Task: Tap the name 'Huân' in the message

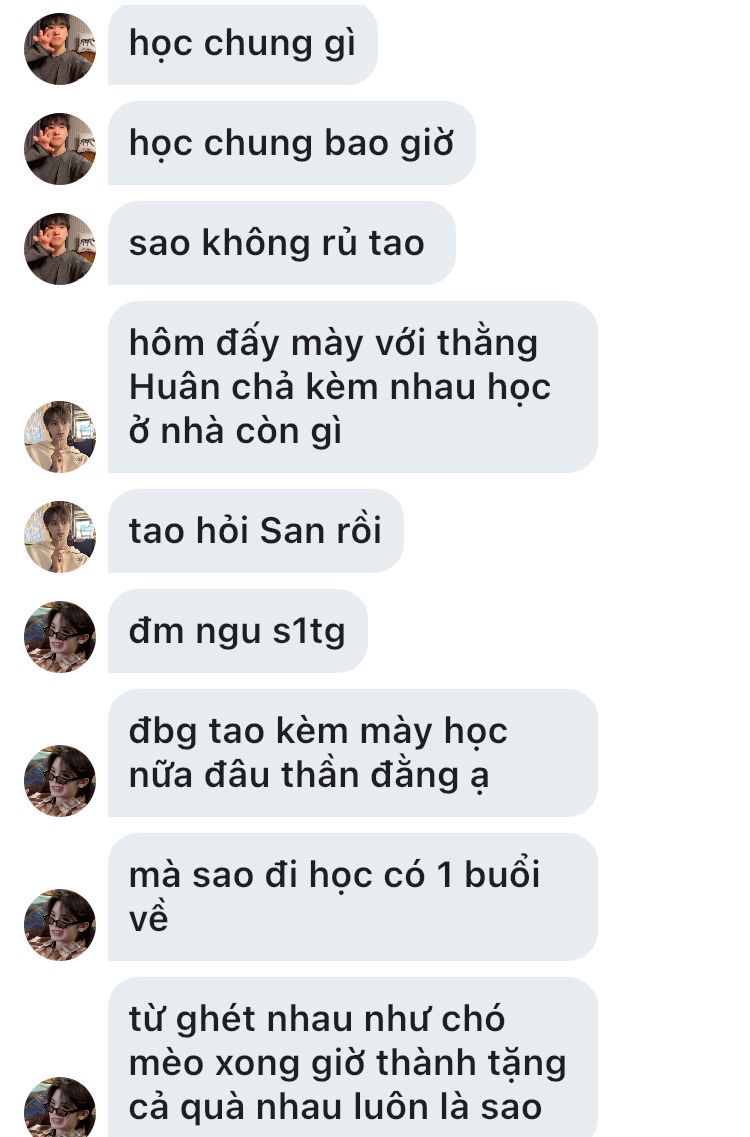Action: pyautogui.click(x=175, y=386)
